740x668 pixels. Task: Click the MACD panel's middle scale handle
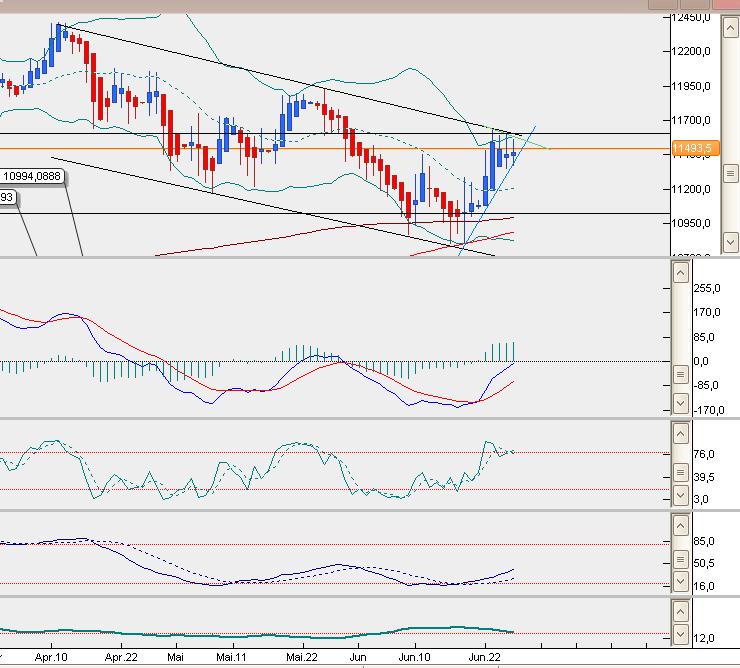coord(680,375)
